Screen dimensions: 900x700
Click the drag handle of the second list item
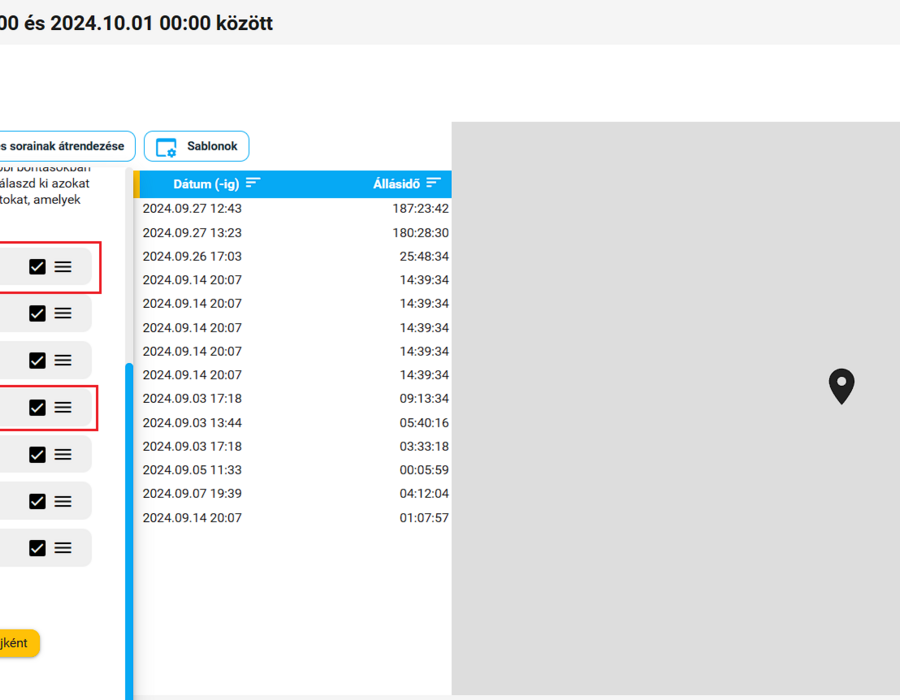pyautogui.click(x=63, y=313)
